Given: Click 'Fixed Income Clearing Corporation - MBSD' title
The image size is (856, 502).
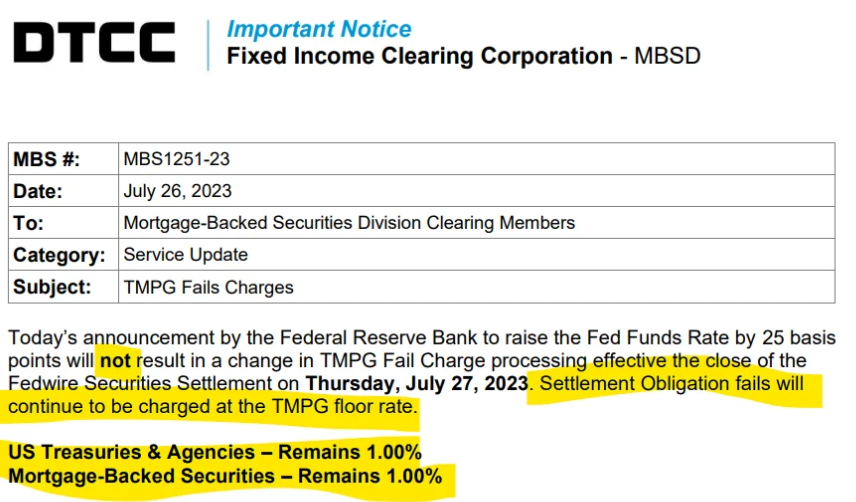Looking at the screenshot, I should (x=463, y=56).
